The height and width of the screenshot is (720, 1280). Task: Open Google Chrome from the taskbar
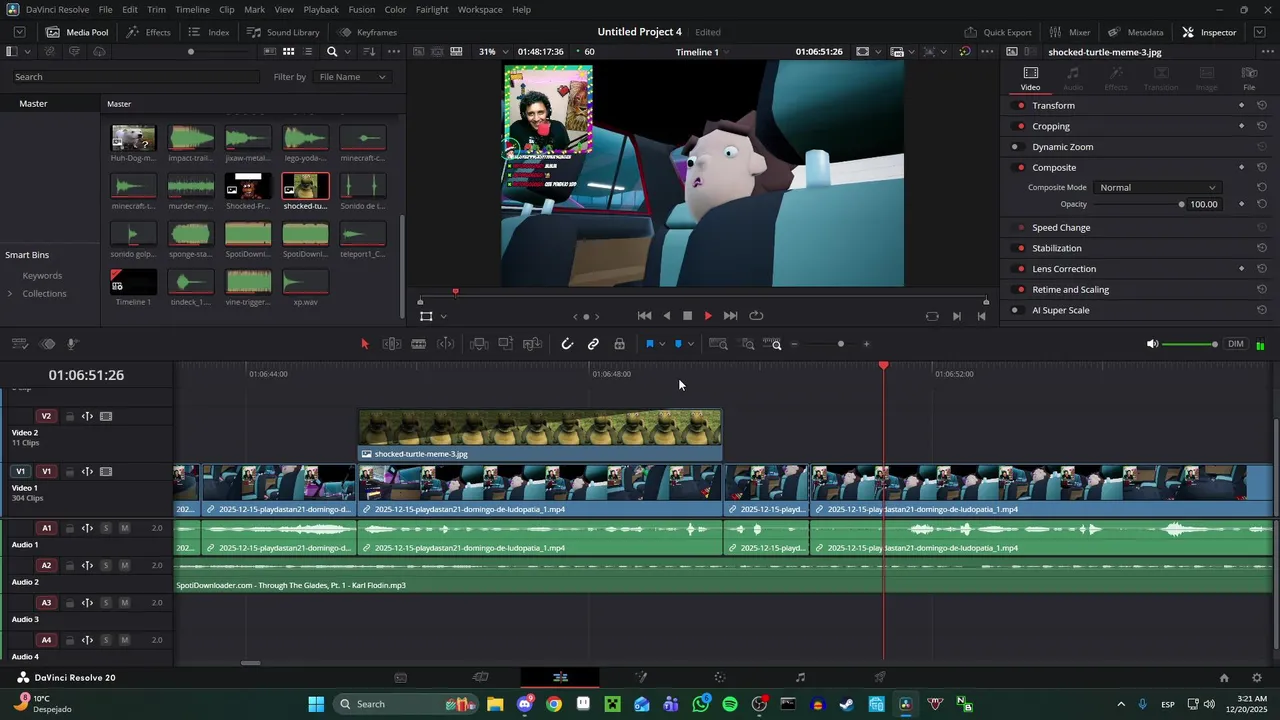(554, 704)
